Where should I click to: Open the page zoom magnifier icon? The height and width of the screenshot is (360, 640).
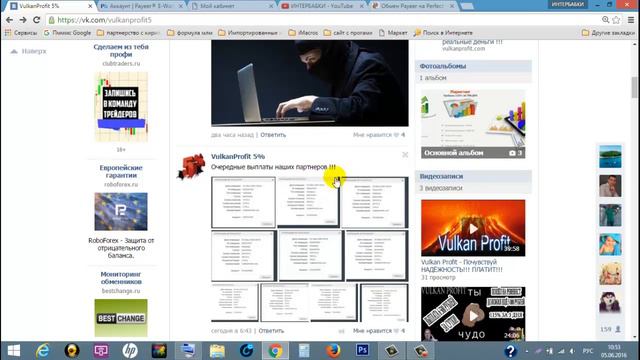(x=605, y=20)
